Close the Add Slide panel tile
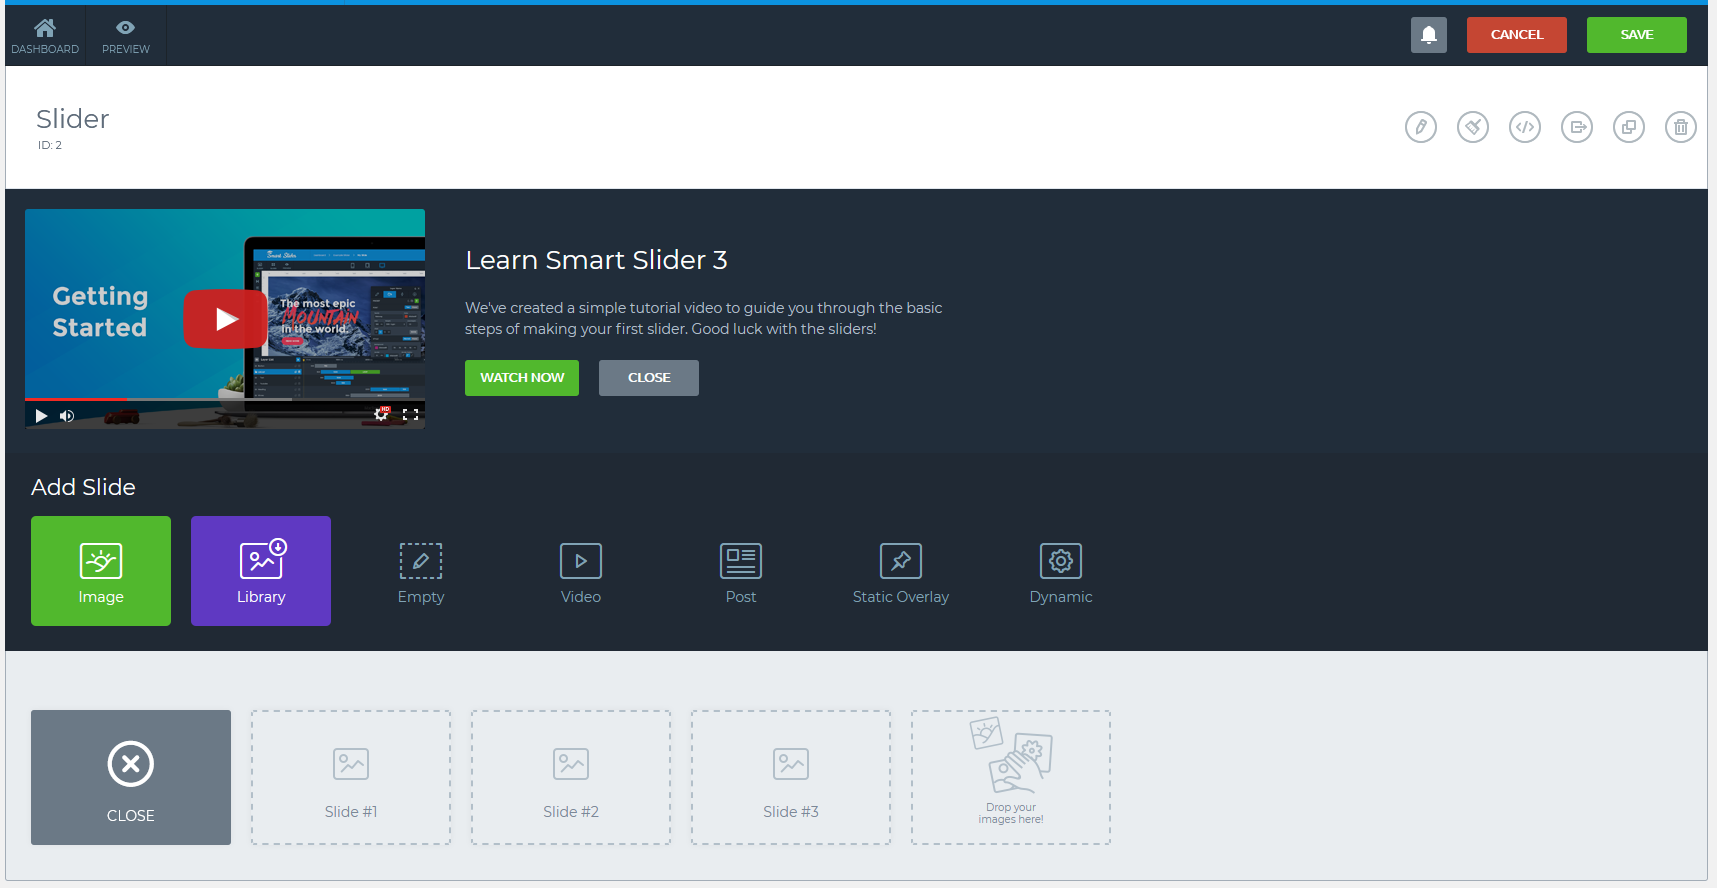The image size is (1717, 888). point(131,777)
